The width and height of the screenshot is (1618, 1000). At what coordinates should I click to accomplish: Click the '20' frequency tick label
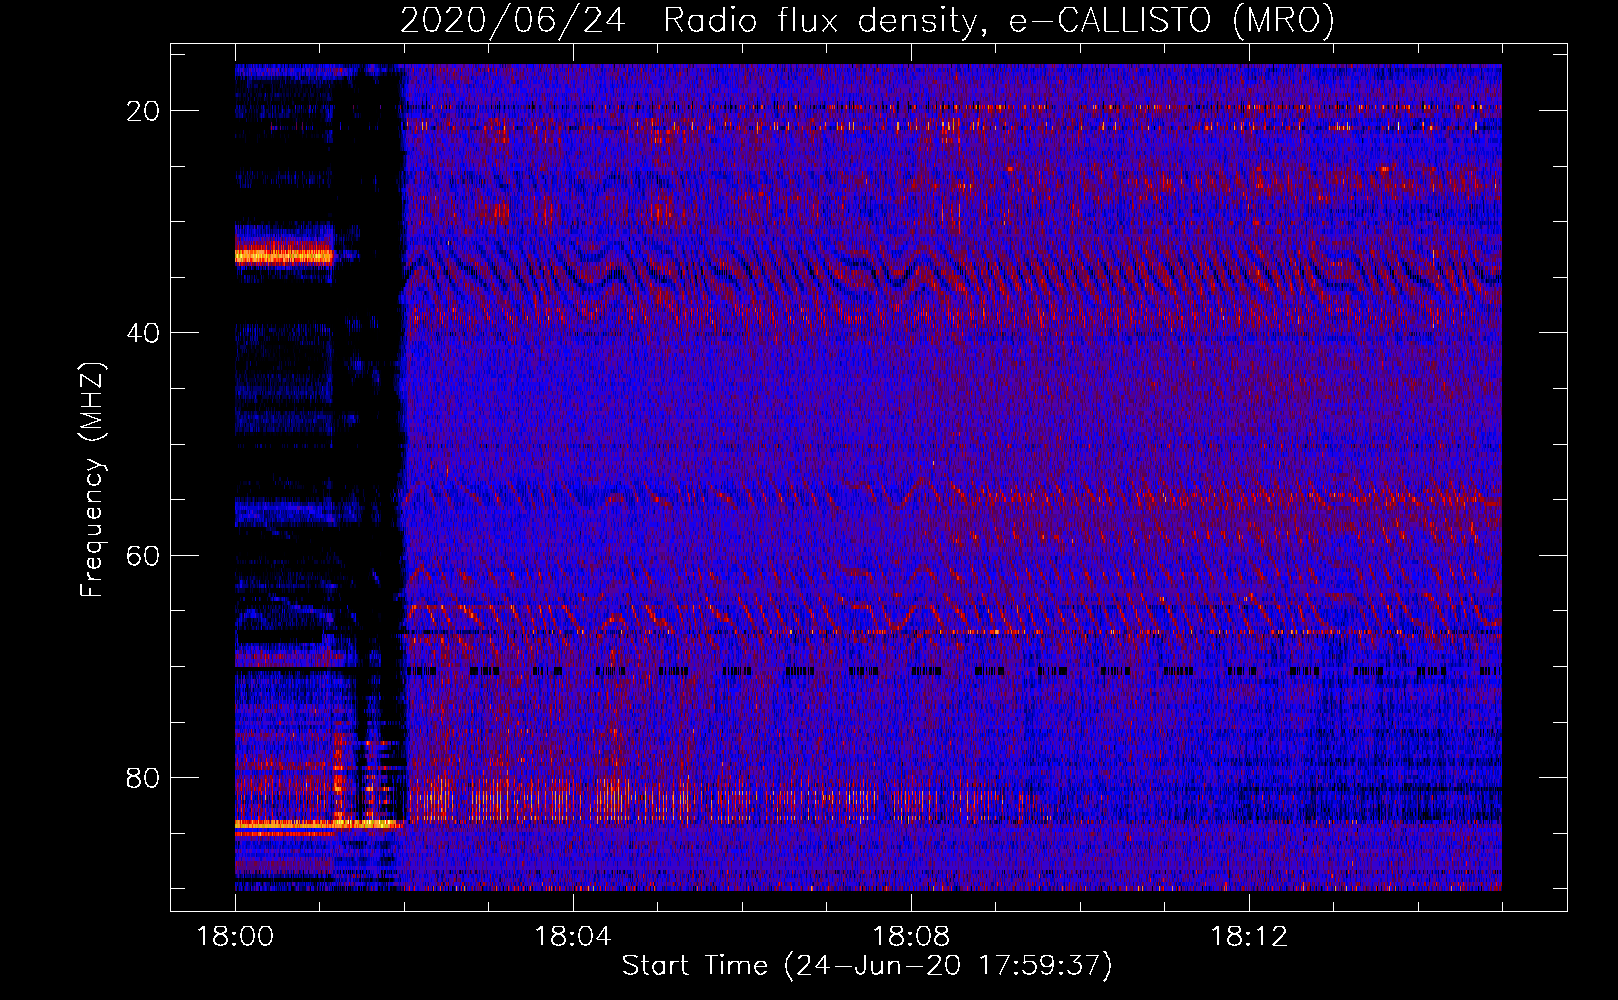click(x=143, y=111)
